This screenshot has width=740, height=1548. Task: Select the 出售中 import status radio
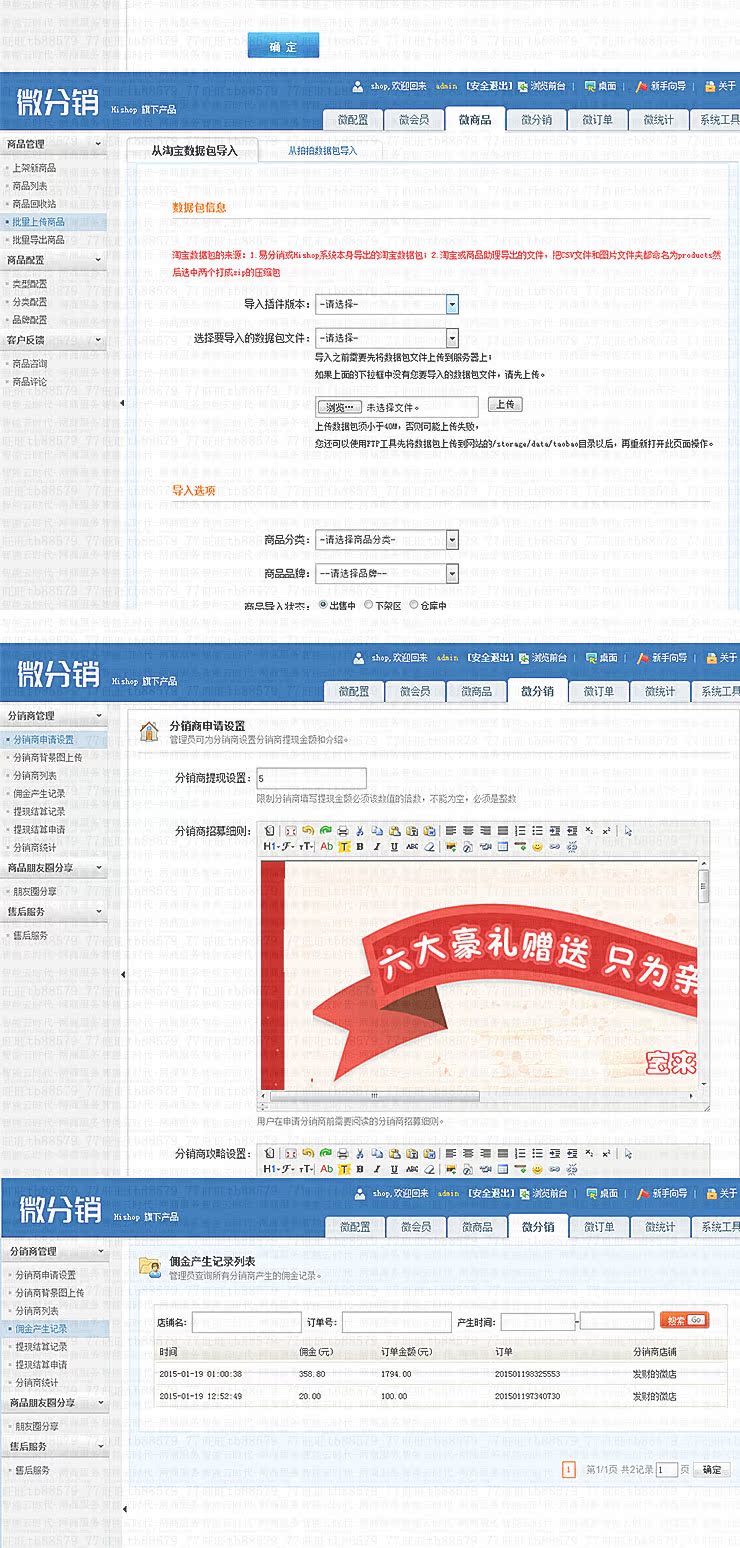pos(323,605)
